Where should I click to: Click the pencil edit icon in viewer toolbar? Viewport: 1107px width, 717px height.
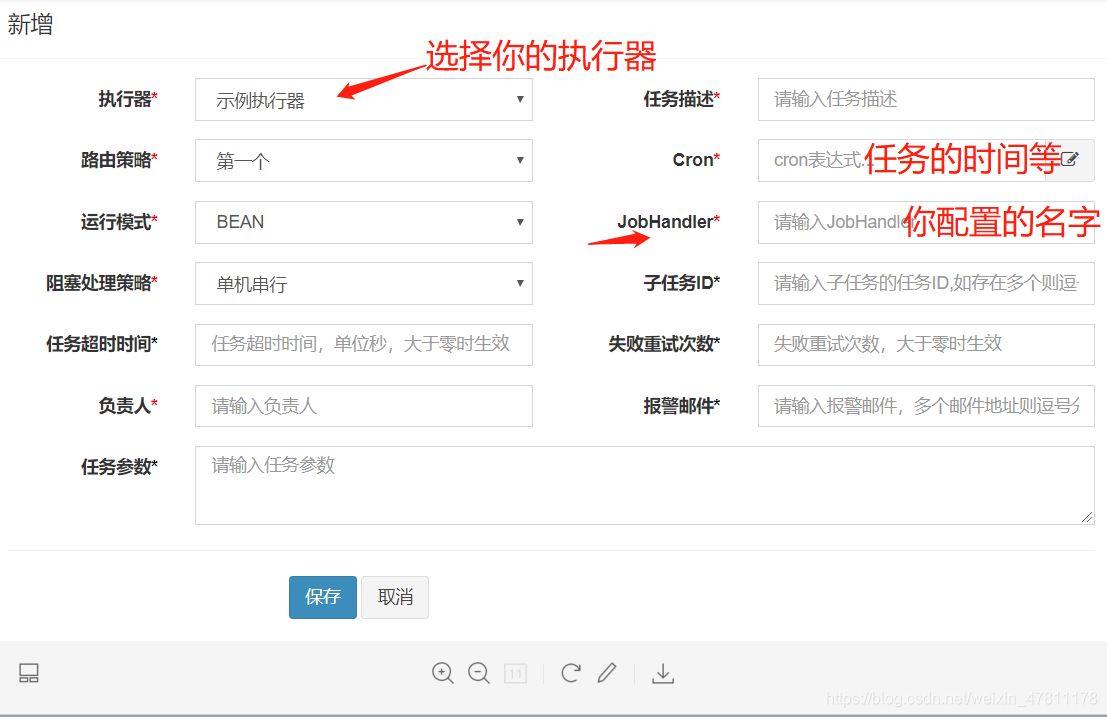(x=606, y=673)
